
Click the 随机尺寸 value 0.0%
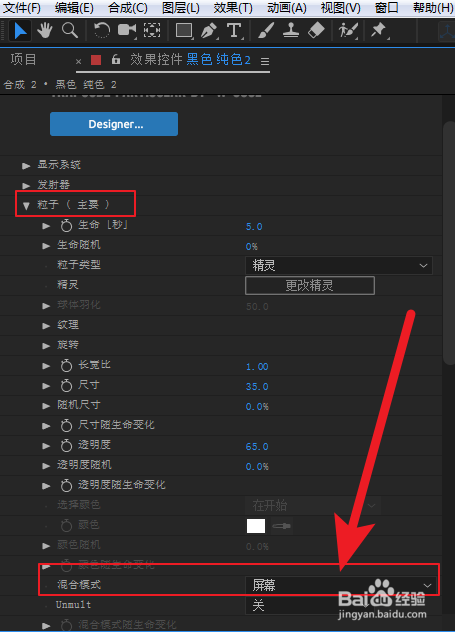point(257,406)
